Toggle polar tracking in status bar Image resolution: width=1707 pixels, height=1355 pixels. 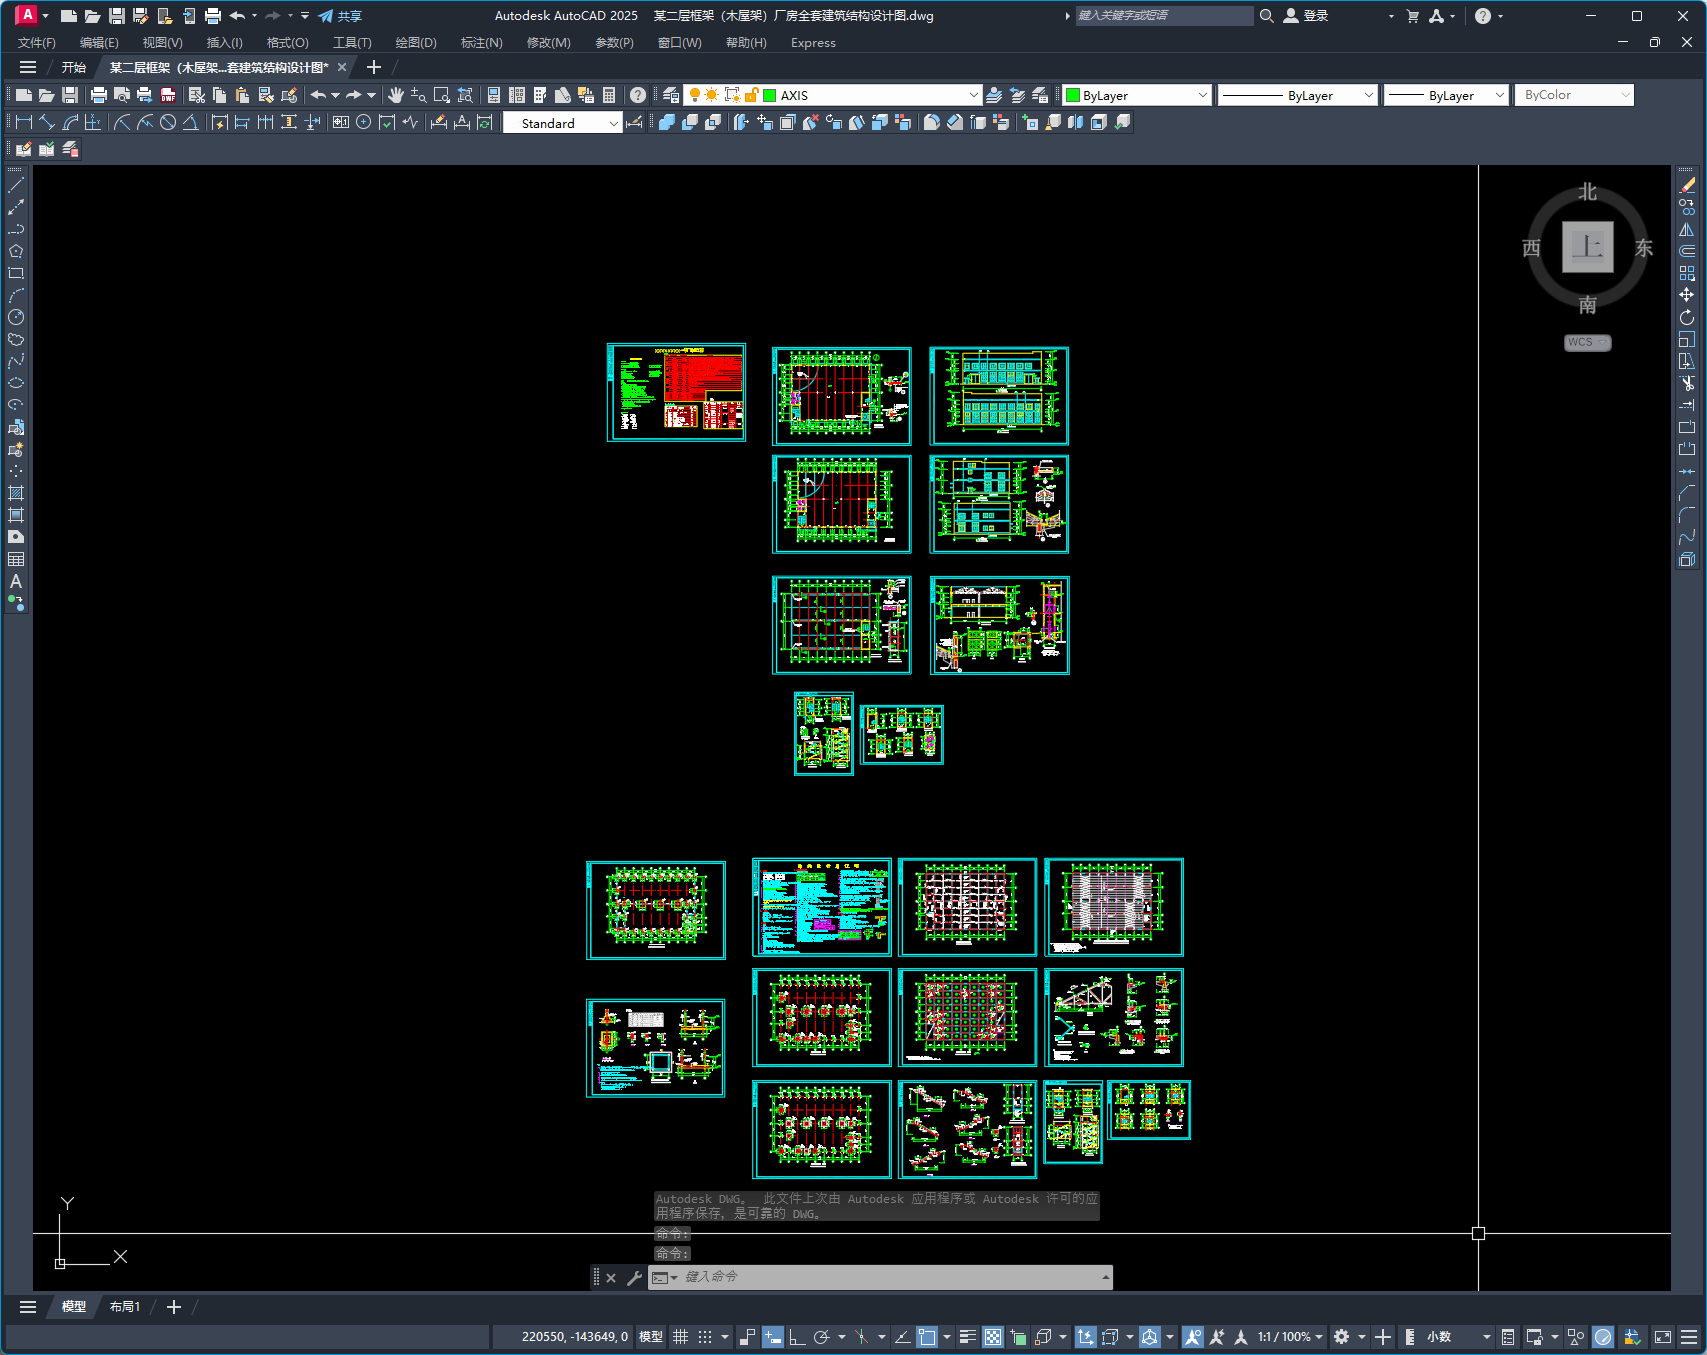click(822, 1337)
